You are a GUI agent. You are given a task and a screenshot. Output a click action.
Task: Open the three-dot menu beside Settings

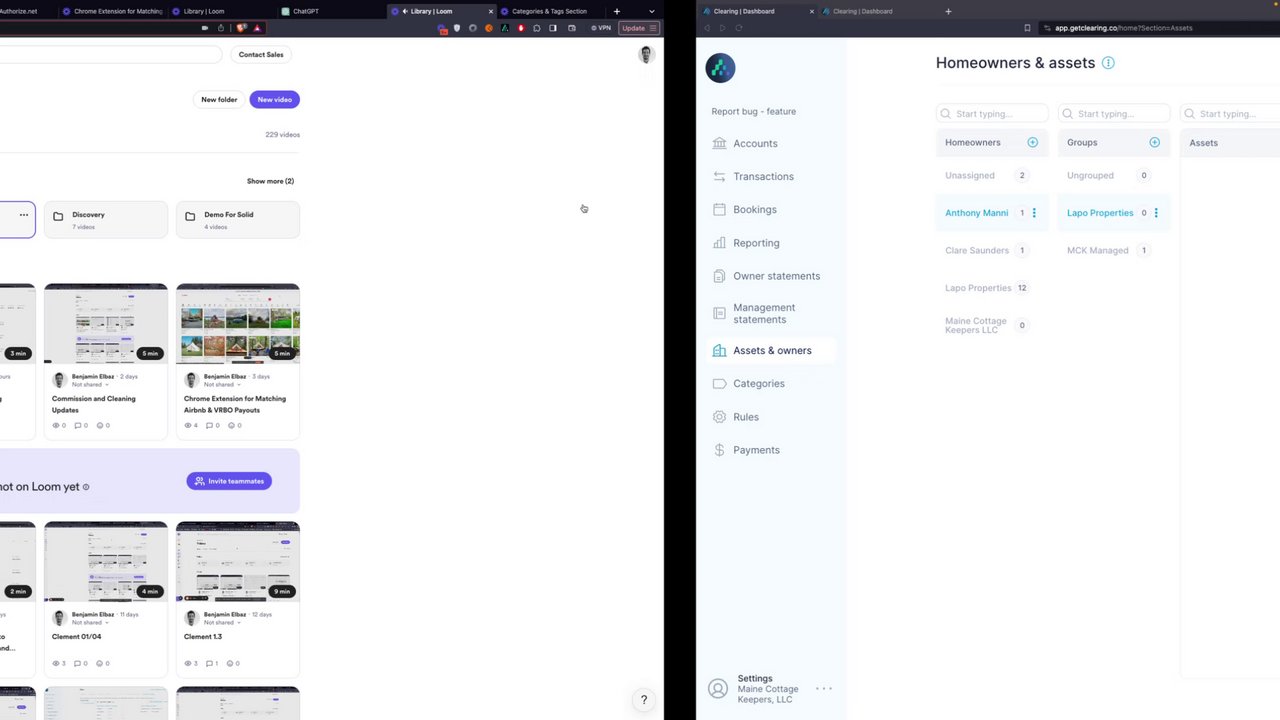[824, 688]
